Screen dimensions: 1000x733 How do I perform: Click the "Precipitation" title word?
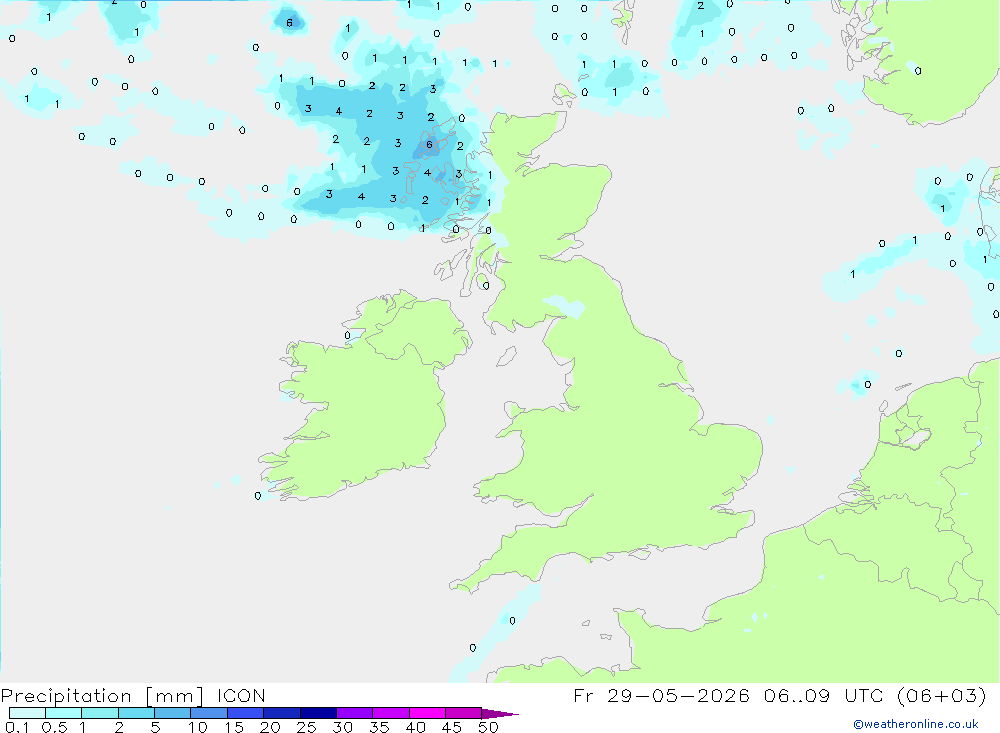66,695
